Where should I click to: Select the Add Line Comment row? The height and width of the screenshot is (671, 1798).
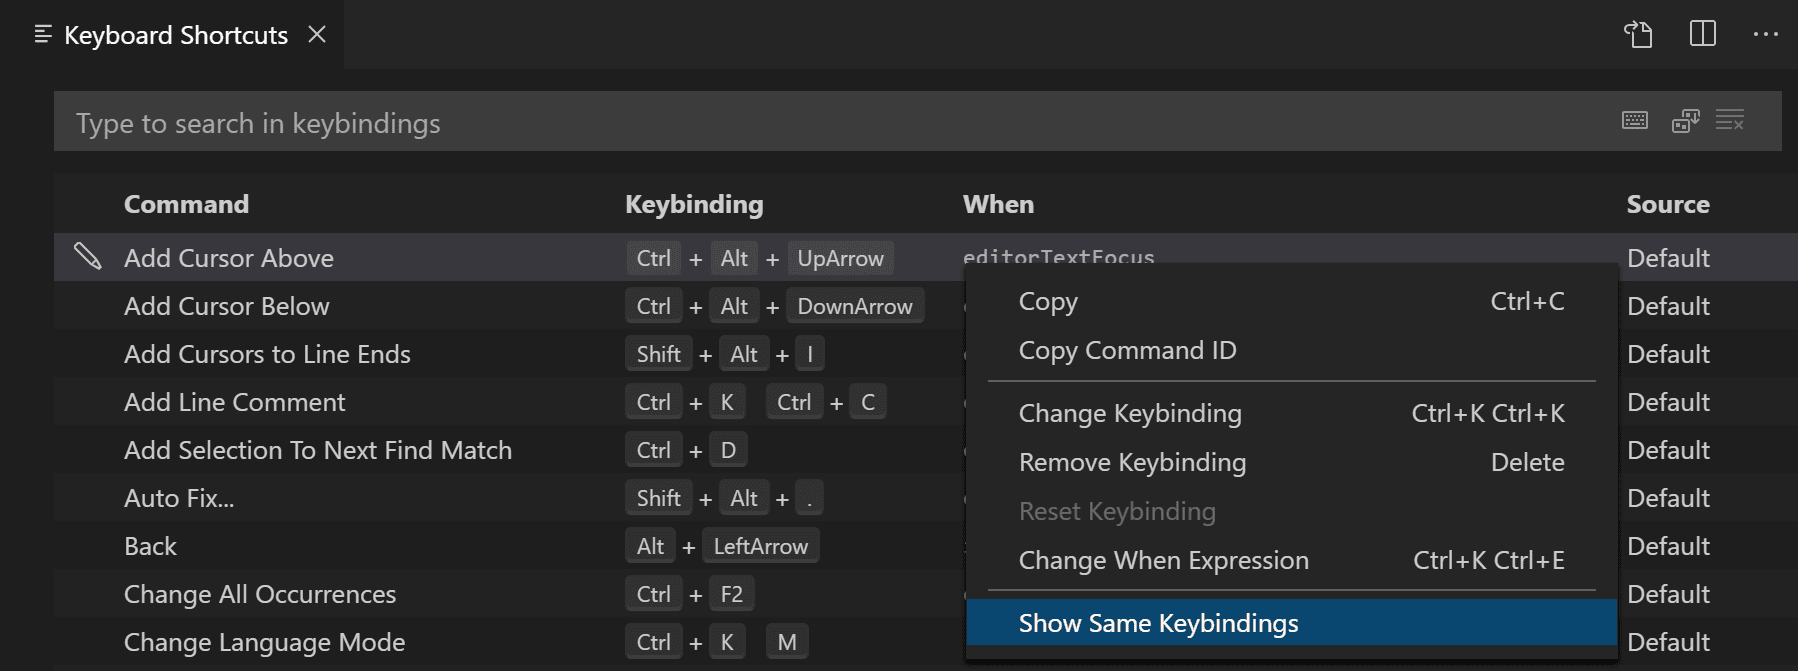pos(235,403)
